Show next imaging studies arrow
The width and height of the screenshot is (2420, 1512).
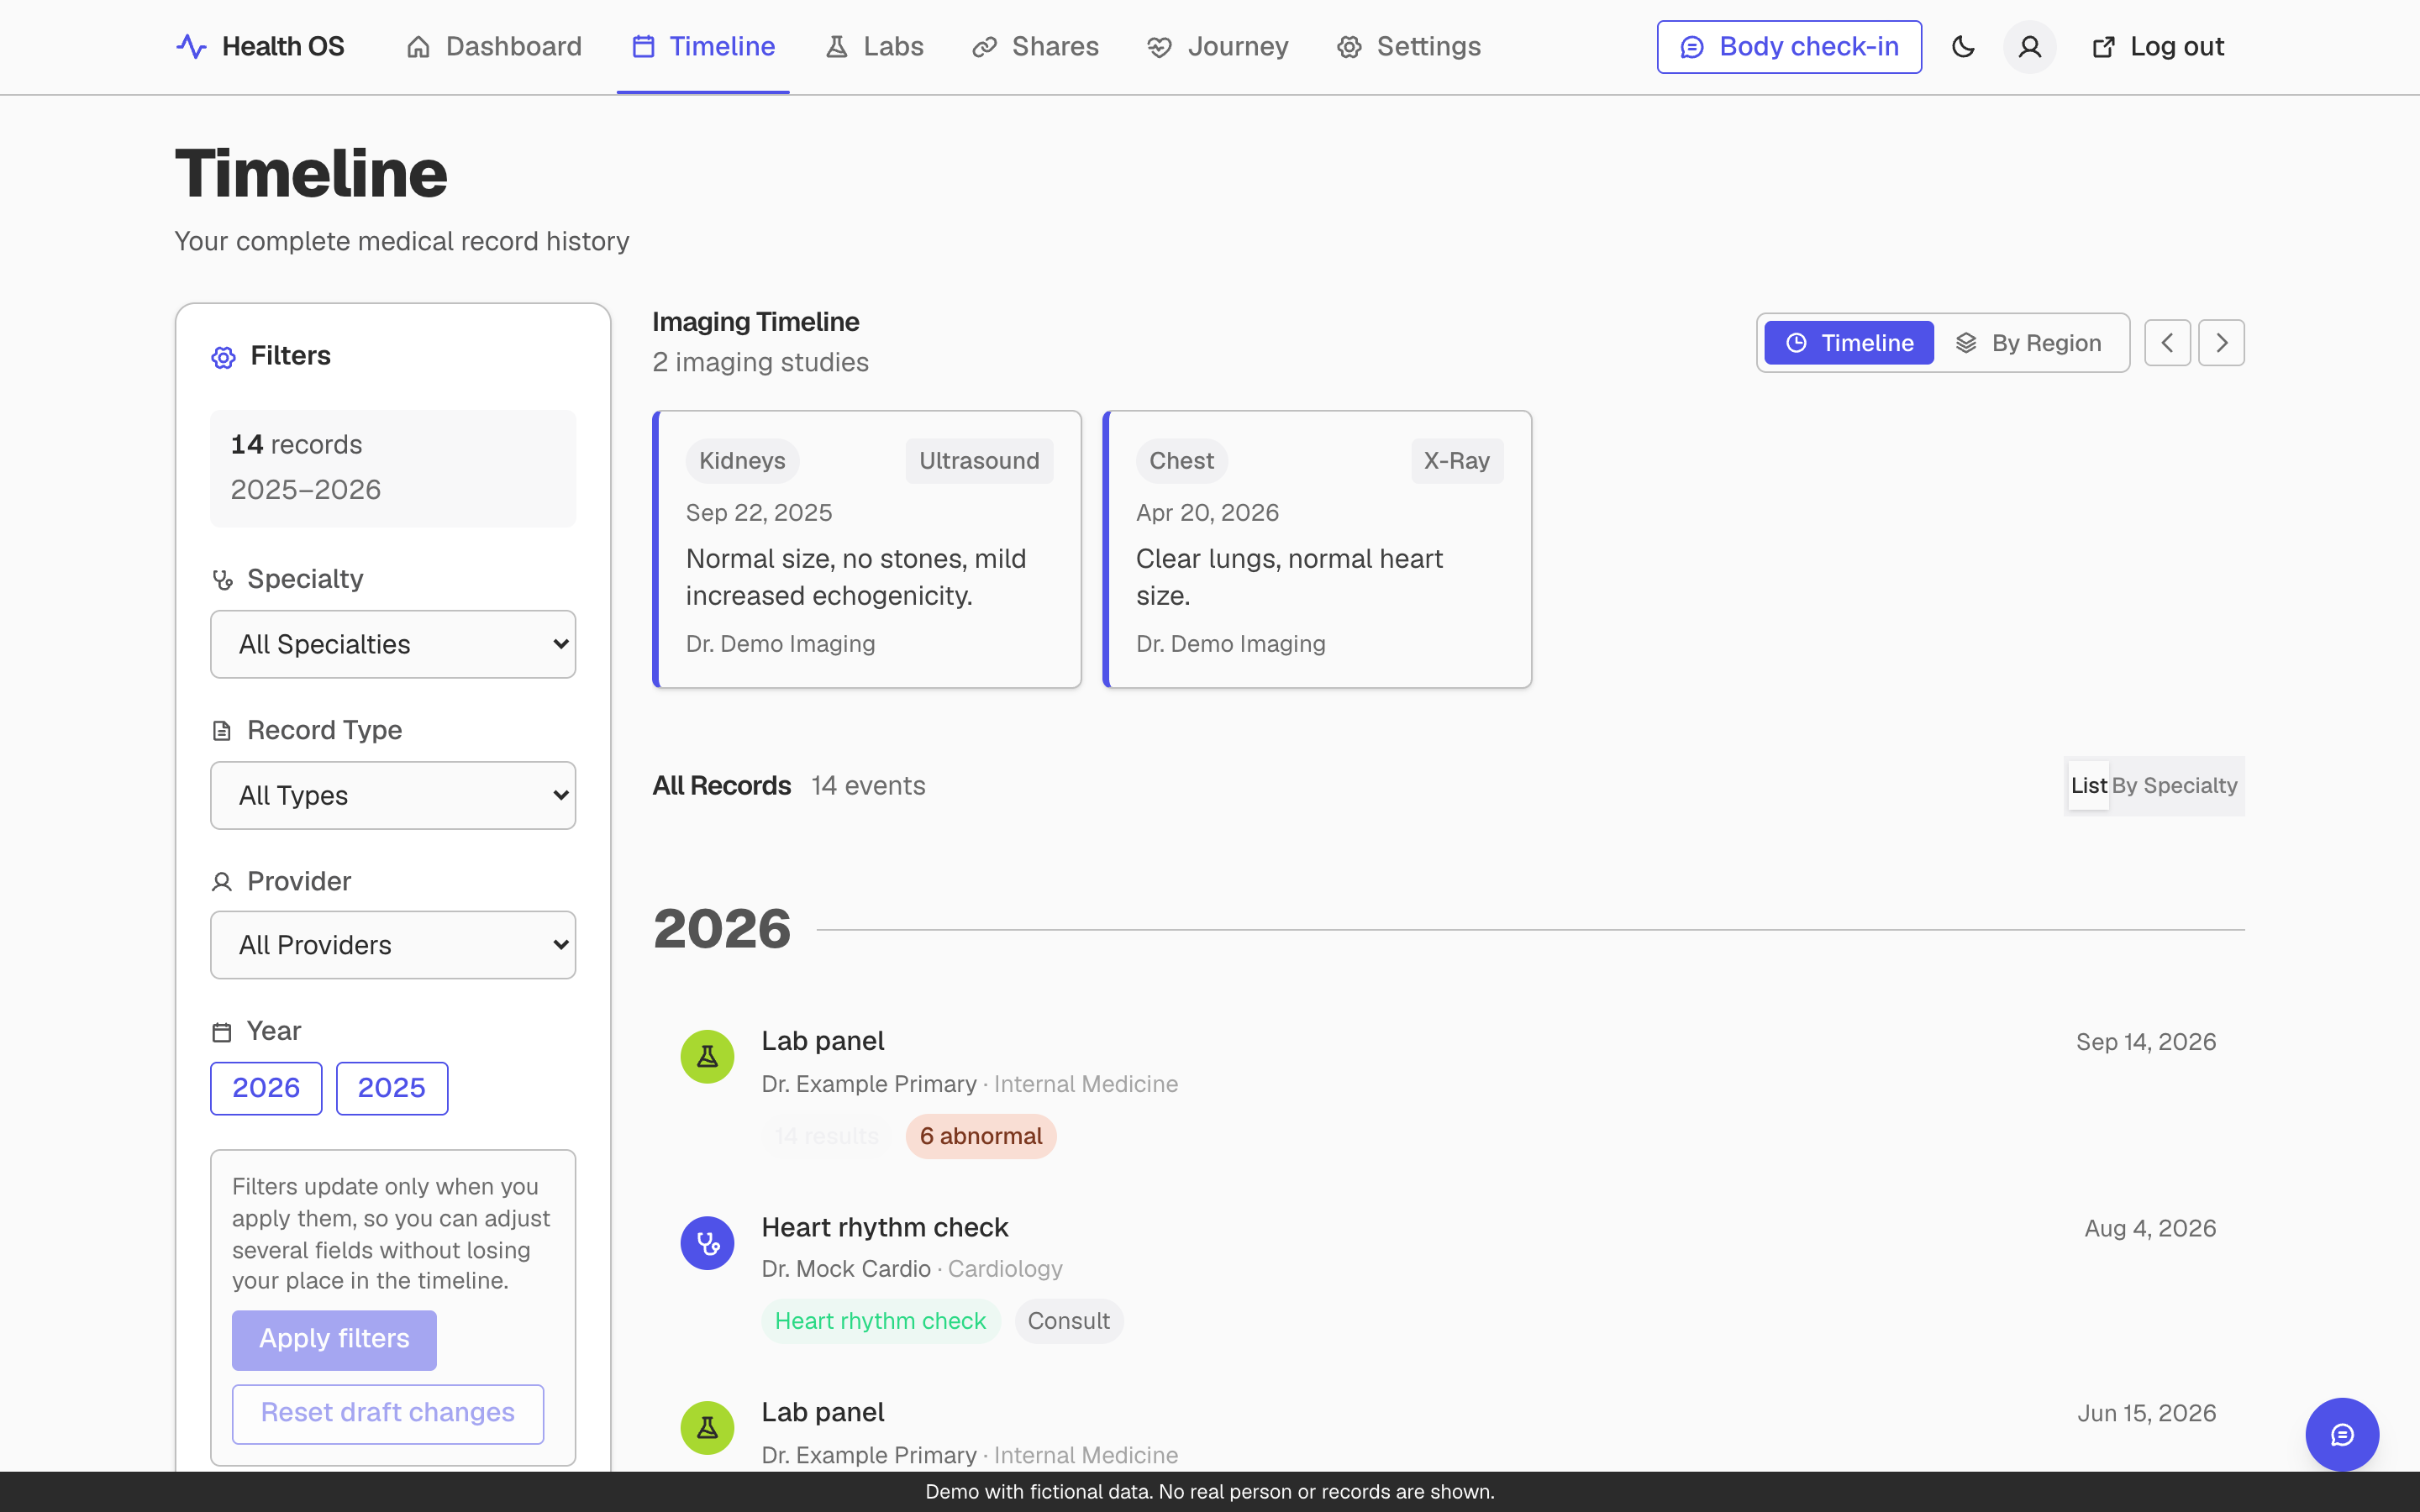2221,343
